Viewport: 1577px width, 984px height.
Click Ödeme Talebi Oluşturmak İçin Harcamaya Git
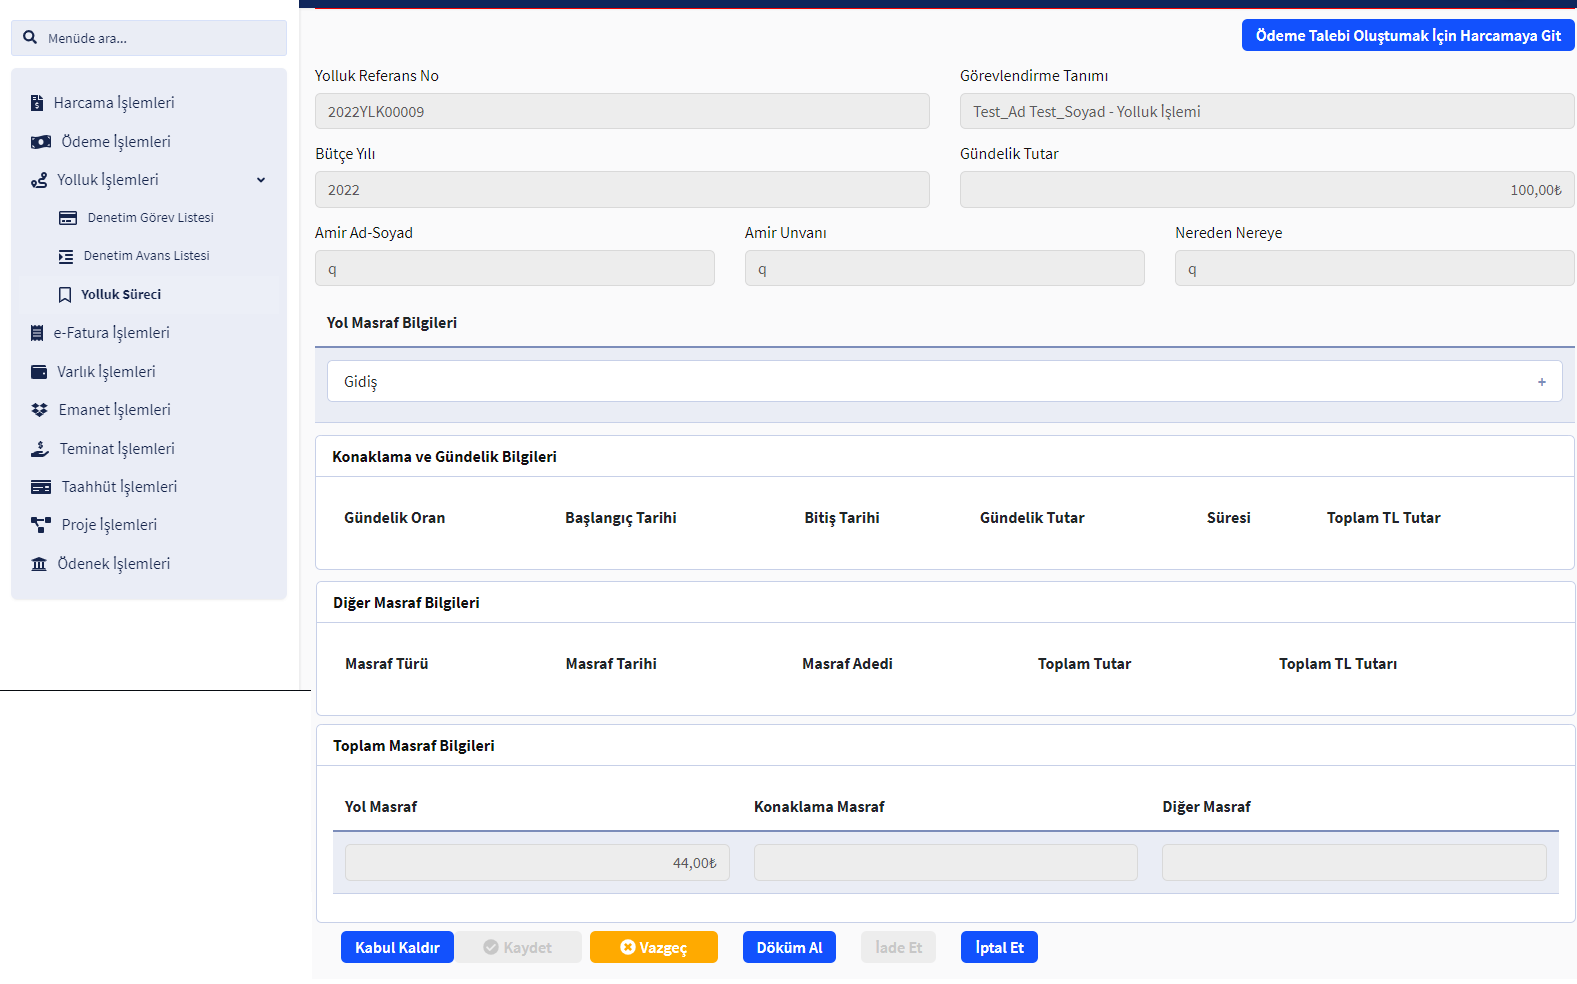pyautogui.click(x=1407, y=36)
